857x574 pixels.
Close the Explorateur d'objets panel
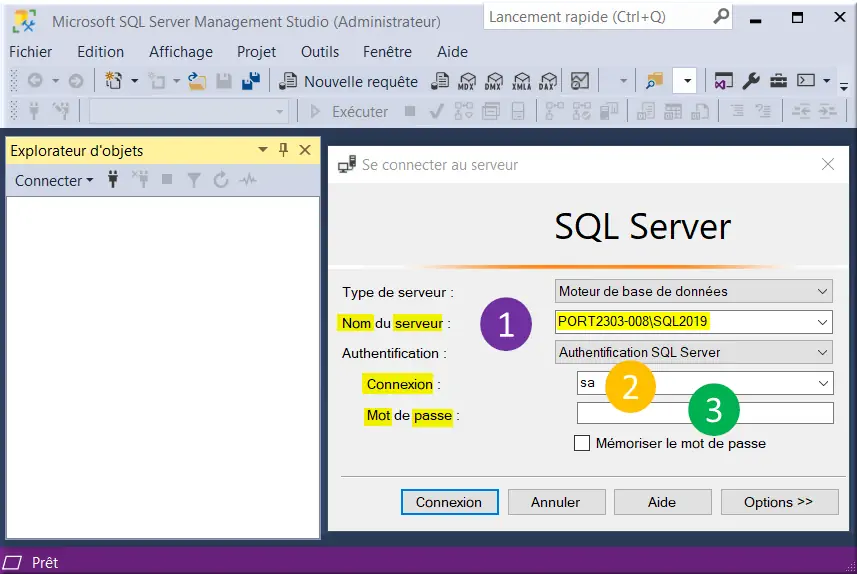(x=305, y=150)
